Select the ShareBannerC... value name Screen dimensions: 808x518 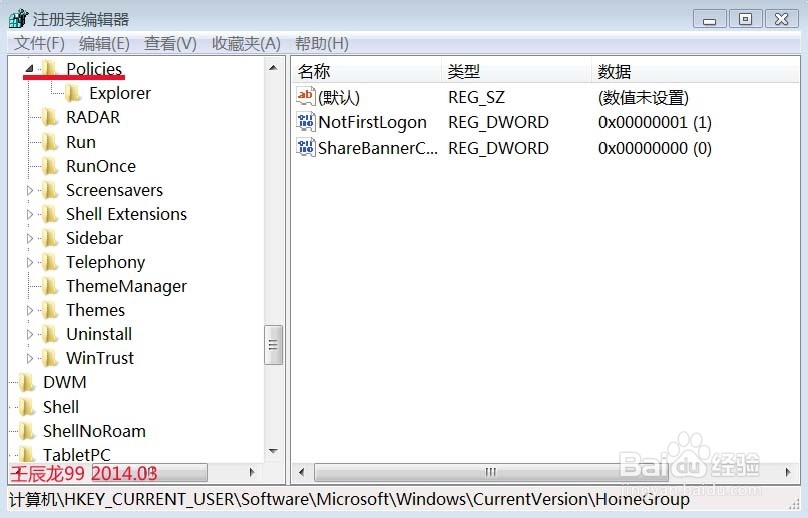coord(378,148)
